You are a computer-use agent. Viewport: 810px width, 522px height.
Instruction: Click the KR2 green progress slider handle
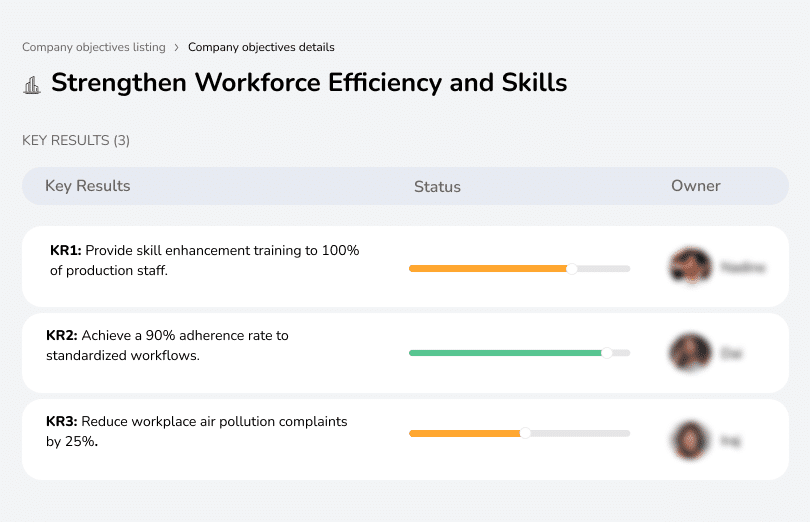607,353
